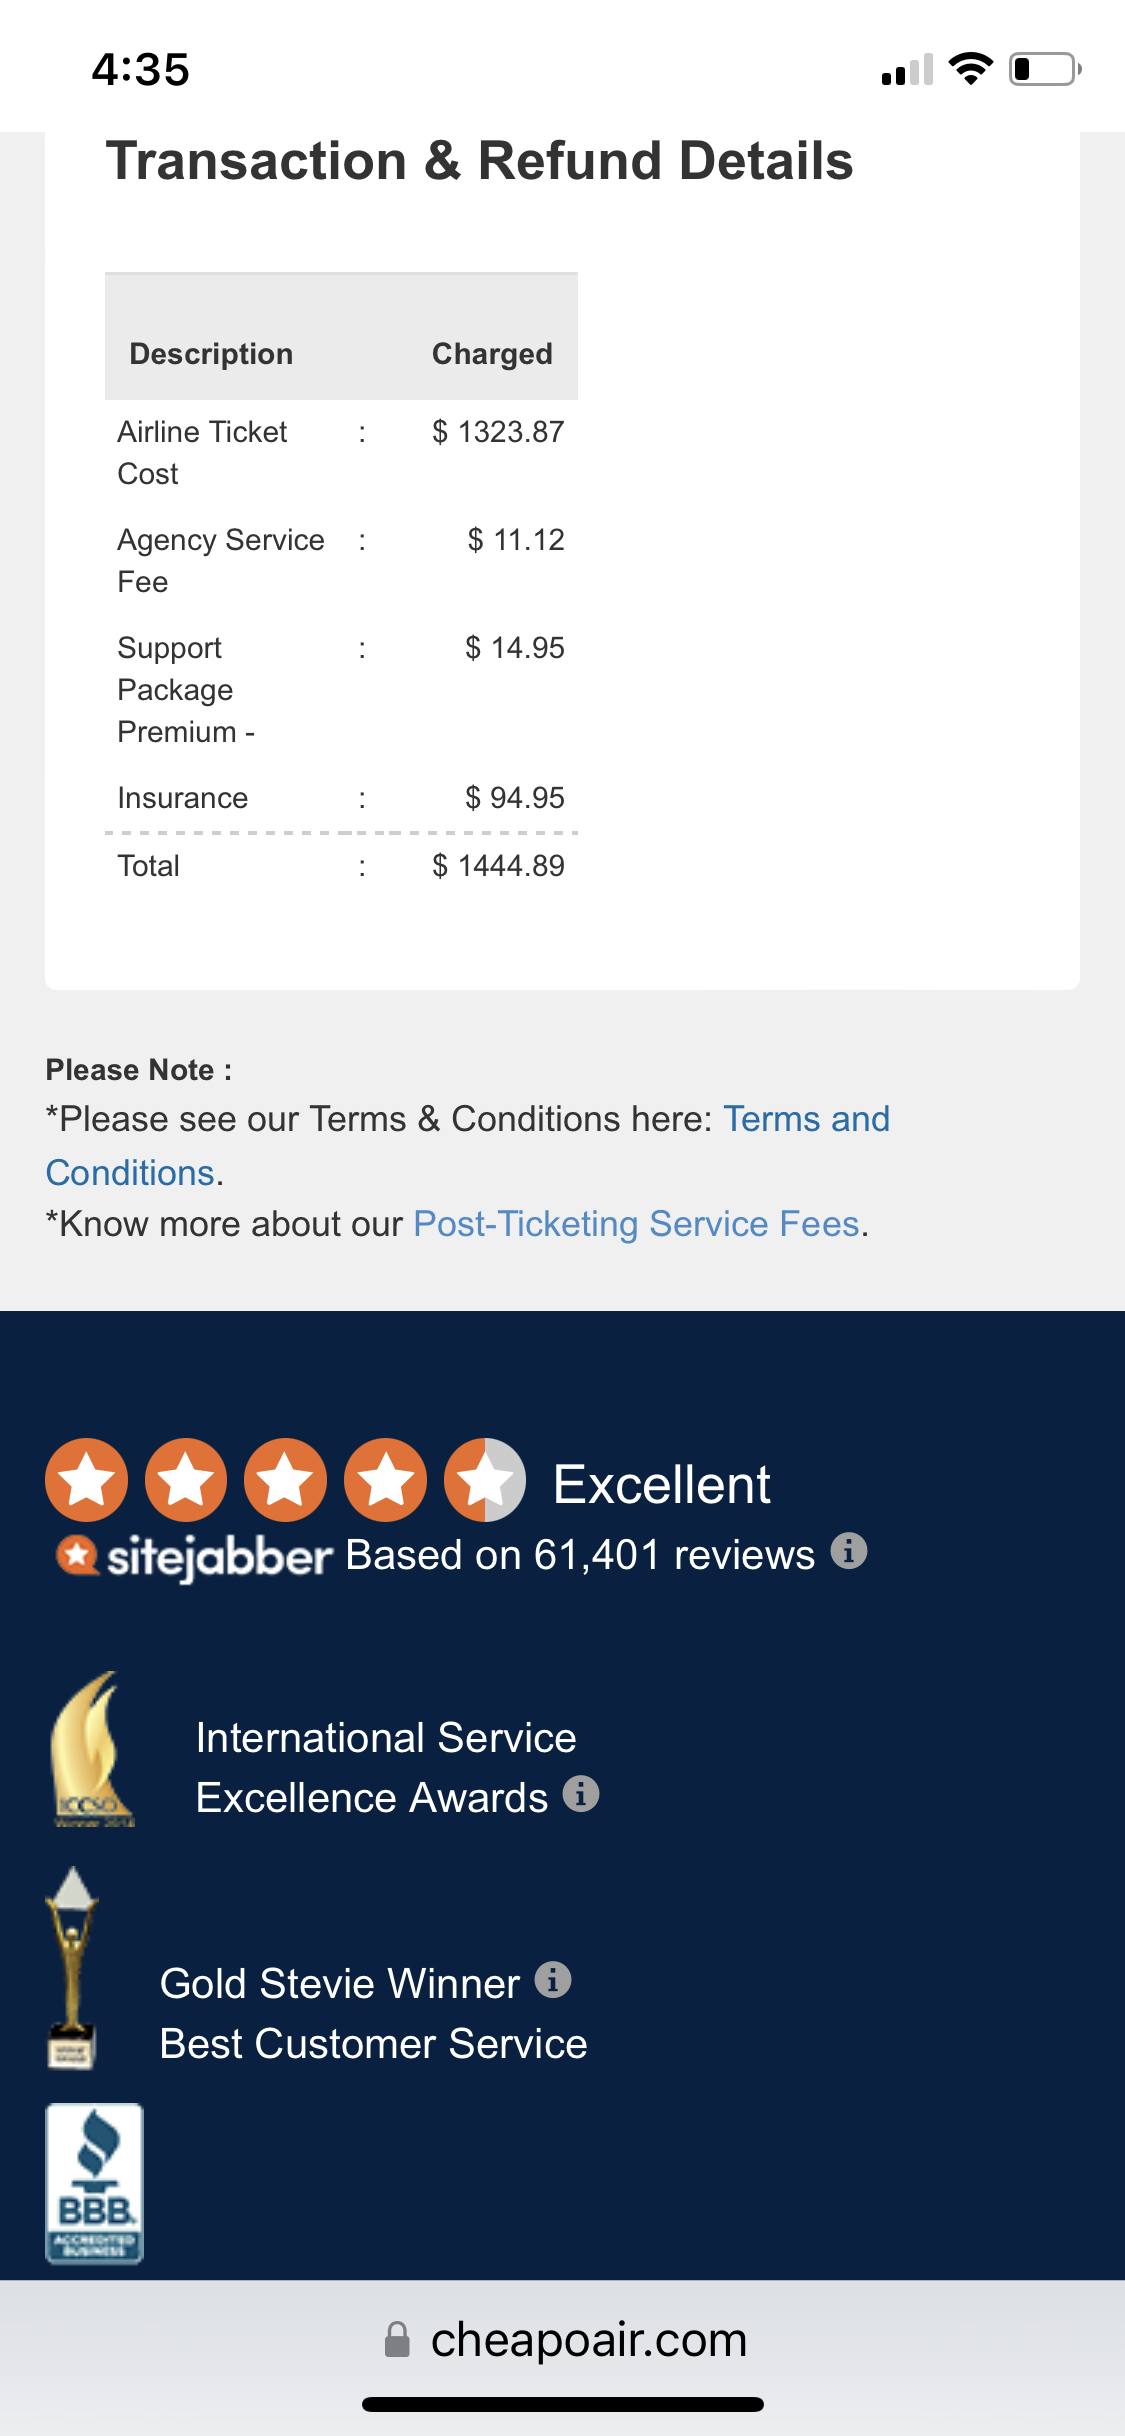The height and width of the screenshot is (2436, 1125).
Task: Tap the Sitejabber logo
Action: 193,1556
